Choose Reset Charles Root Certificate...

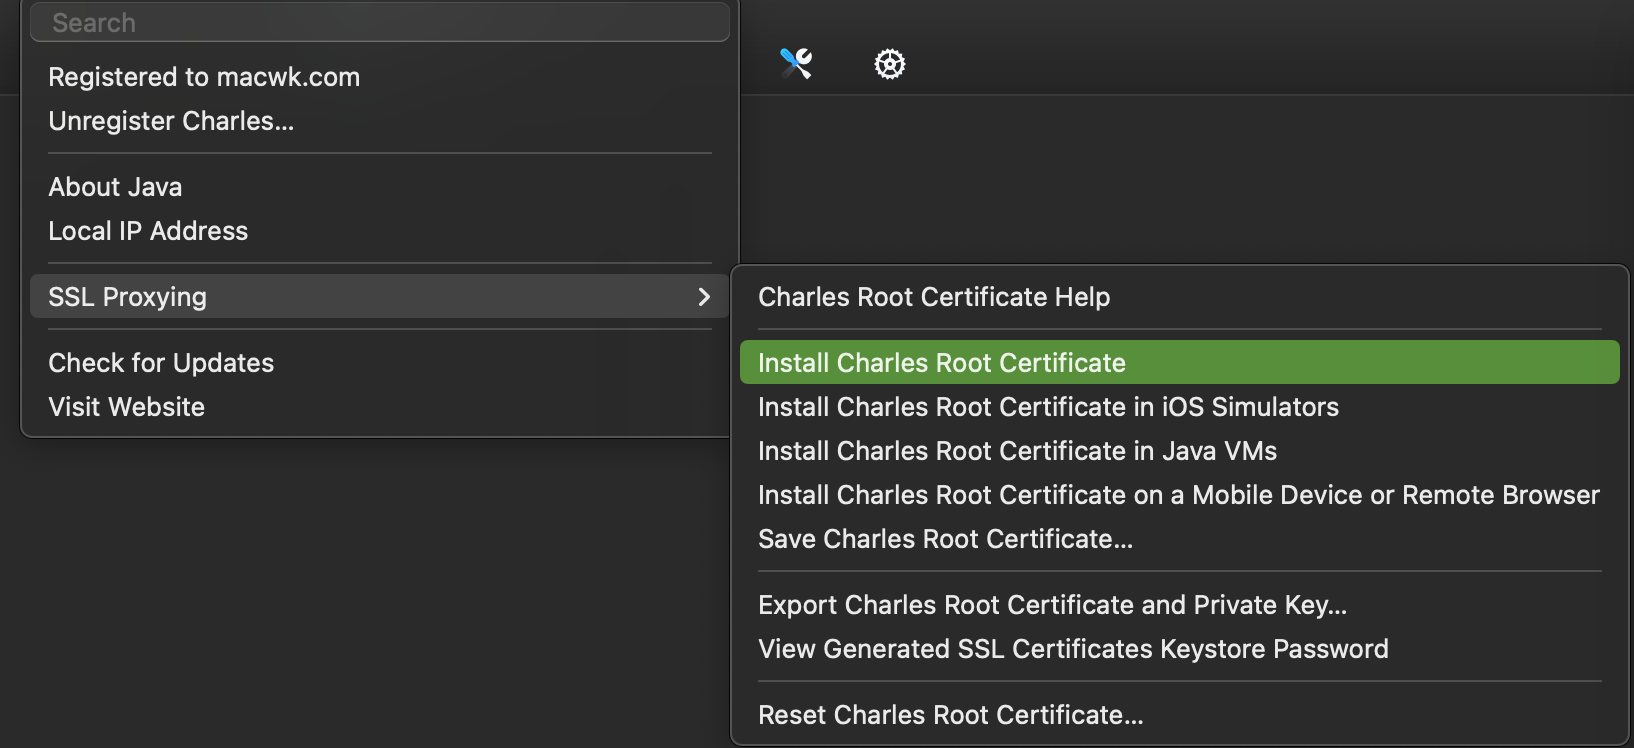[1180, 715]
